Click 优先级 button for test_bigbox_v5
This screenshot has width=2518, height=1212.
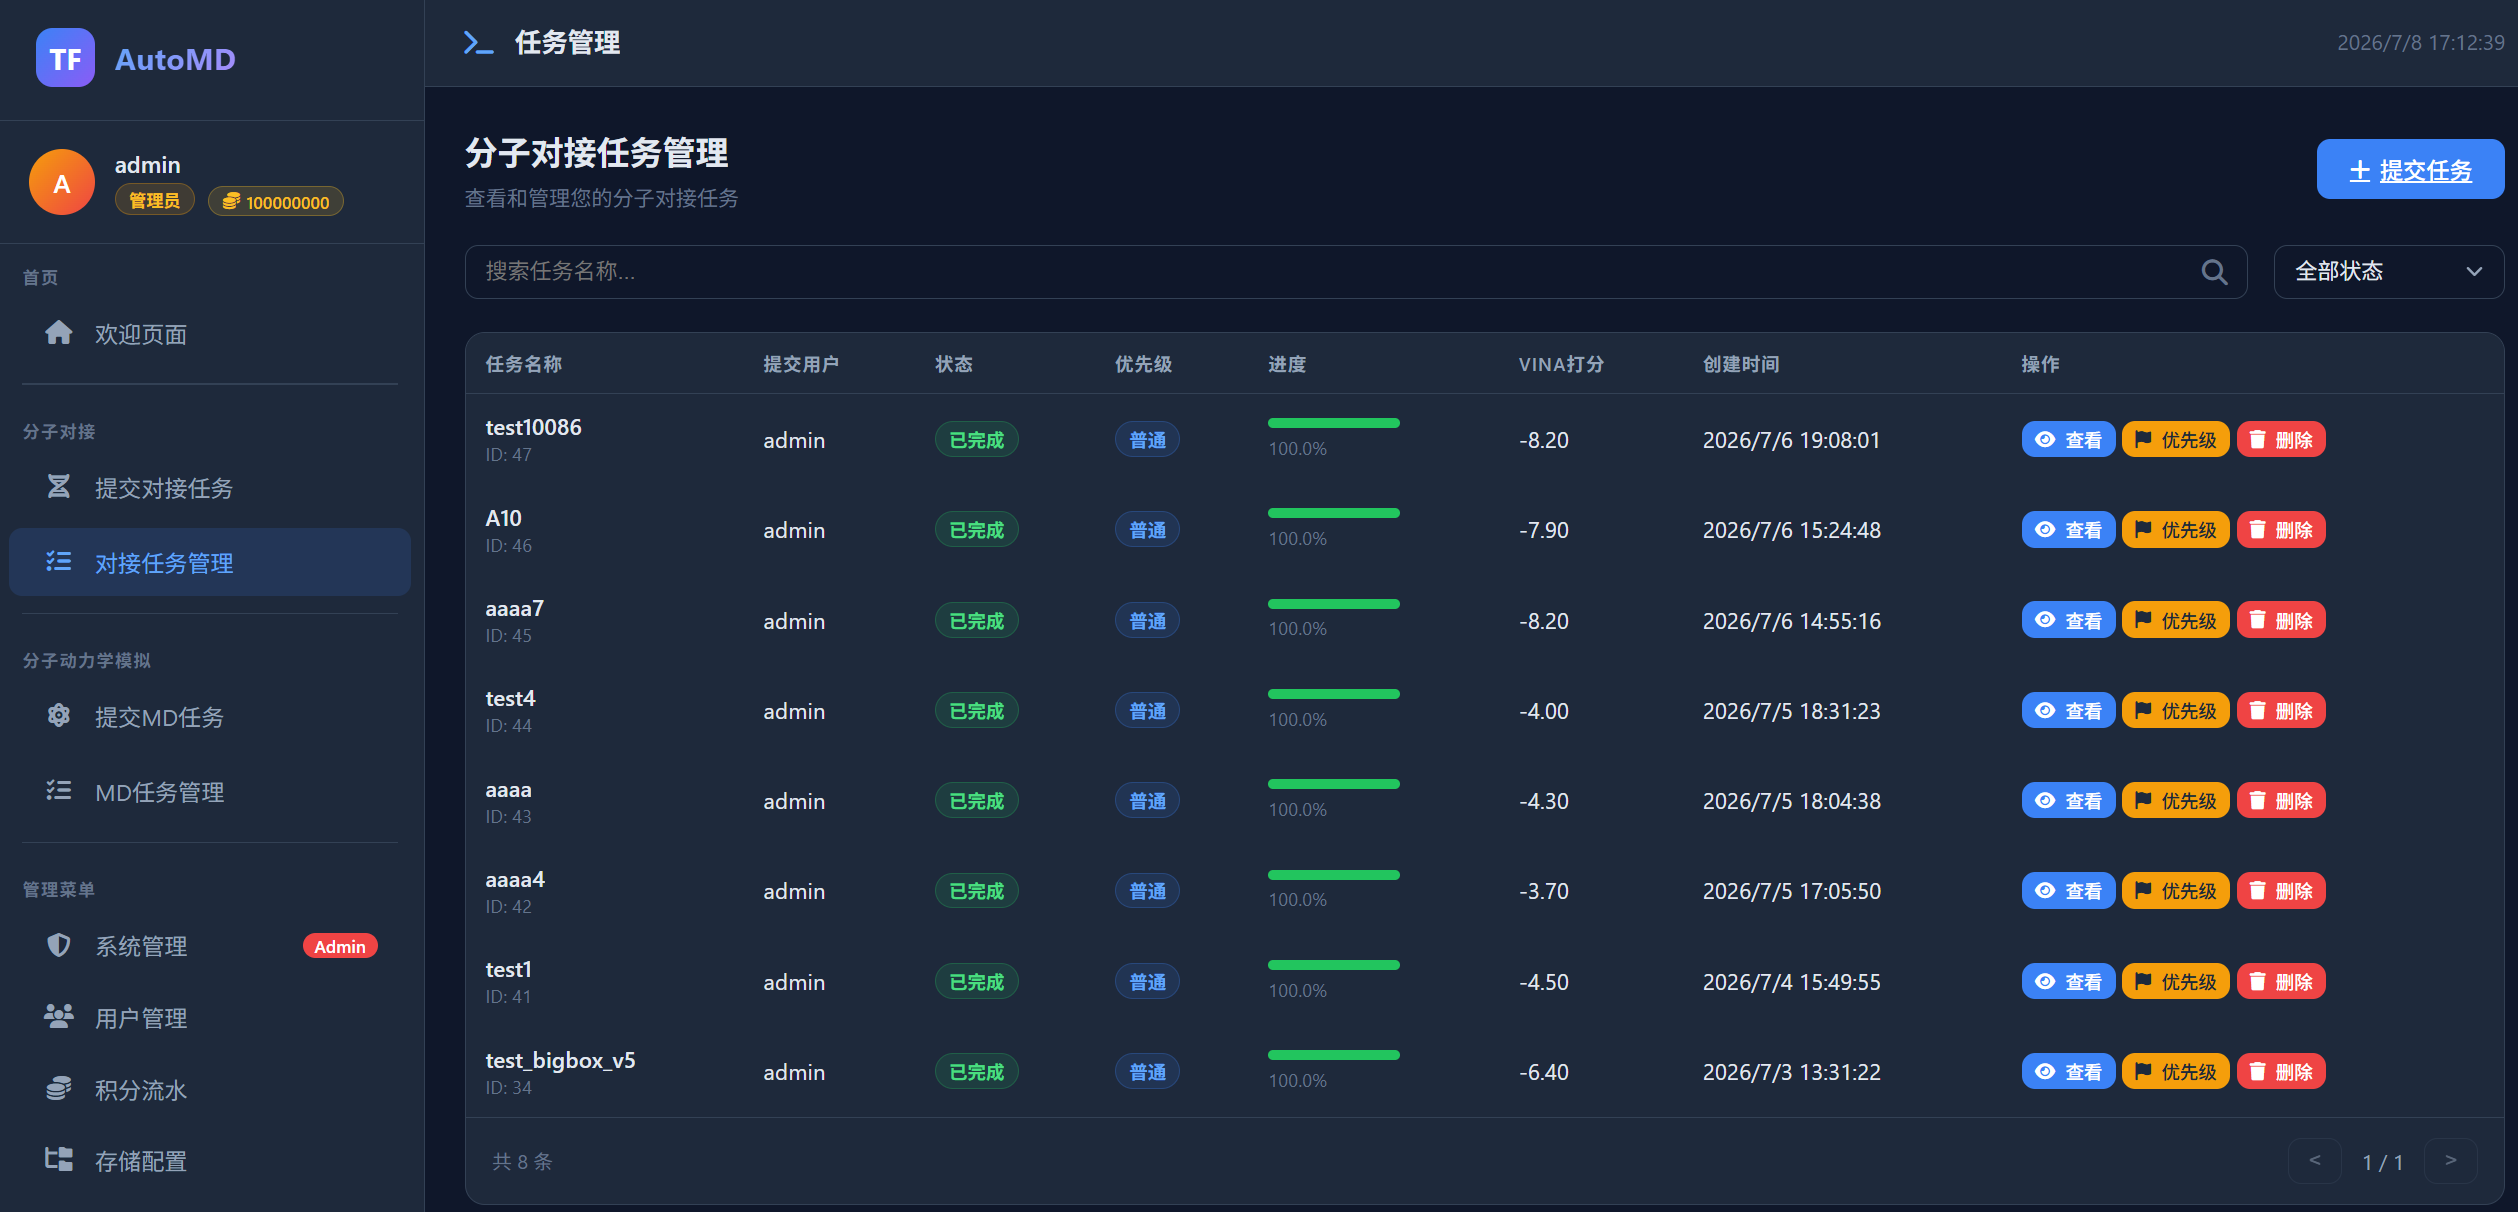2175,1071
